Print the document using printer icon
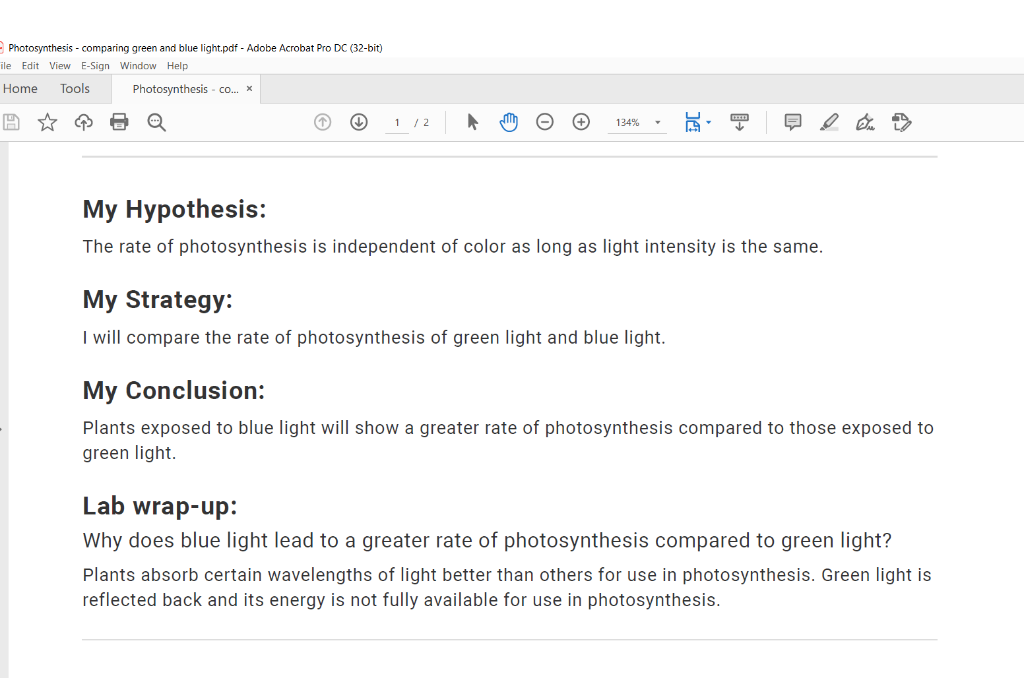 (x=120, y=122)
